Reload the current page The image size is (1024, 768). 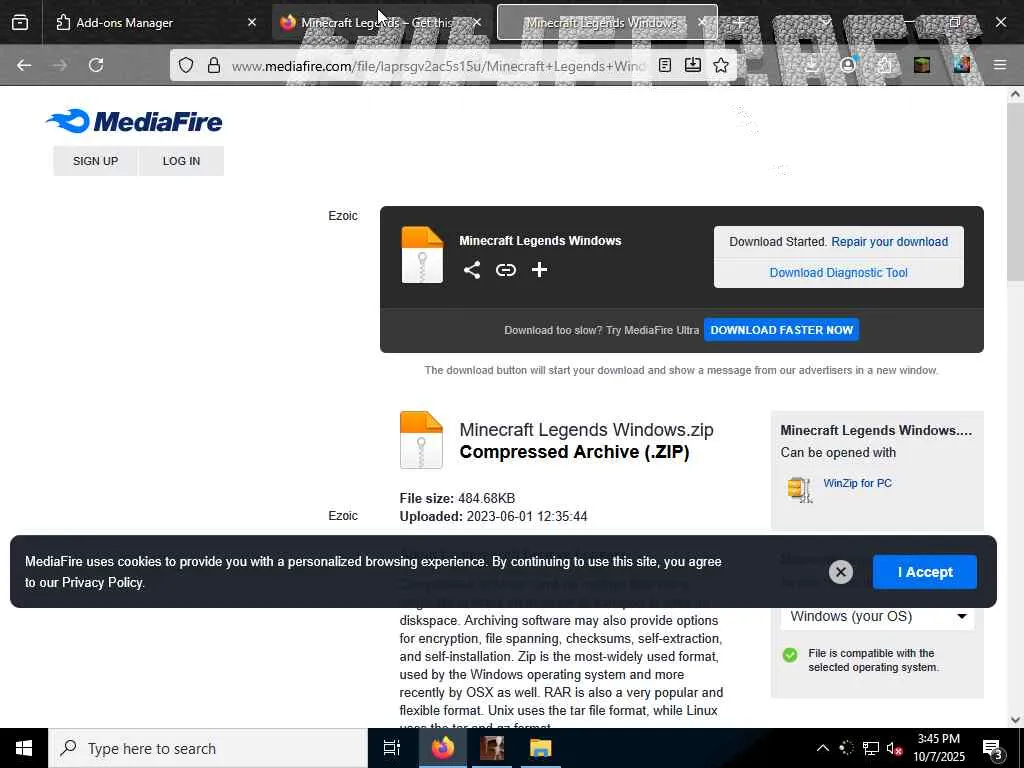click(96, 65)
